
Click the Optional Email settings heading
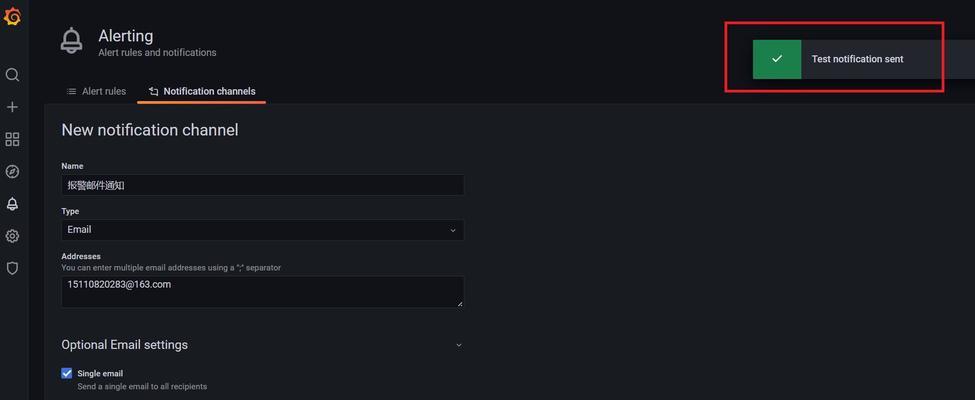(x=124, y=345)
